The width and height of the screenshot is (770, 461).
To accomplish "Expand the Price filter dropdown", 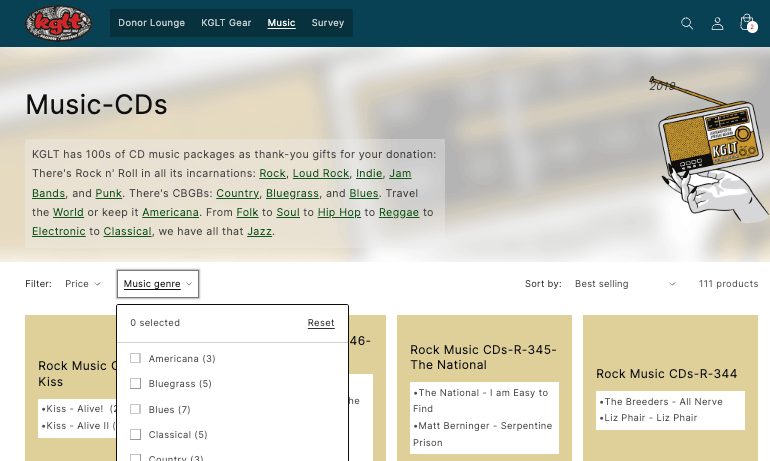I will point(82,284).
